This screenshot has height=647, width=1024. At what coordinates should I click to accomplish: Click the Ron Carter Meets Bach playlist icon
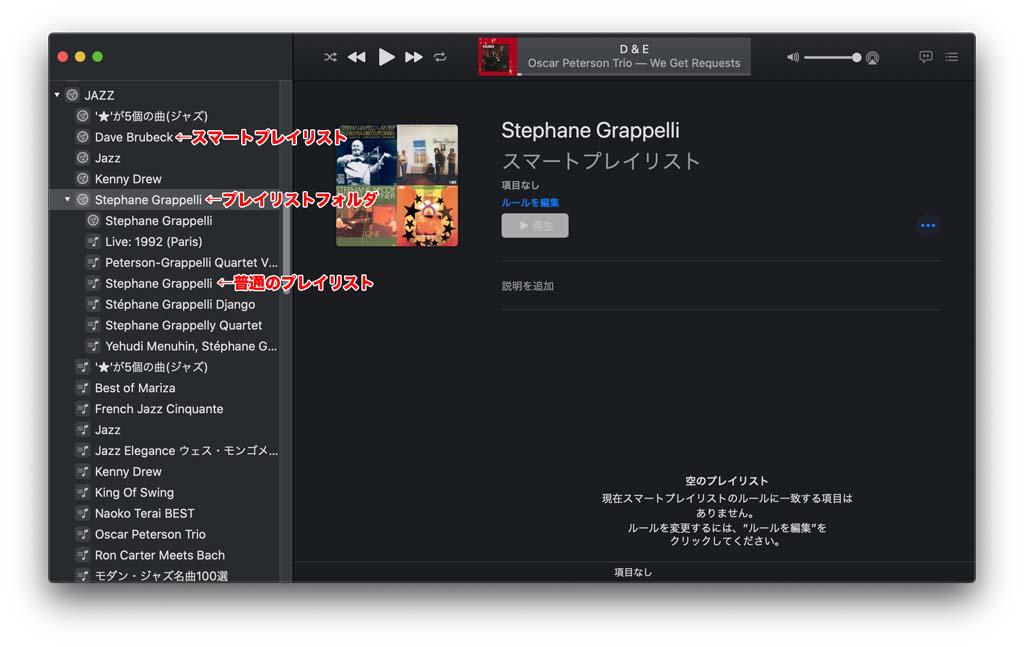click(x=82, y=554)
